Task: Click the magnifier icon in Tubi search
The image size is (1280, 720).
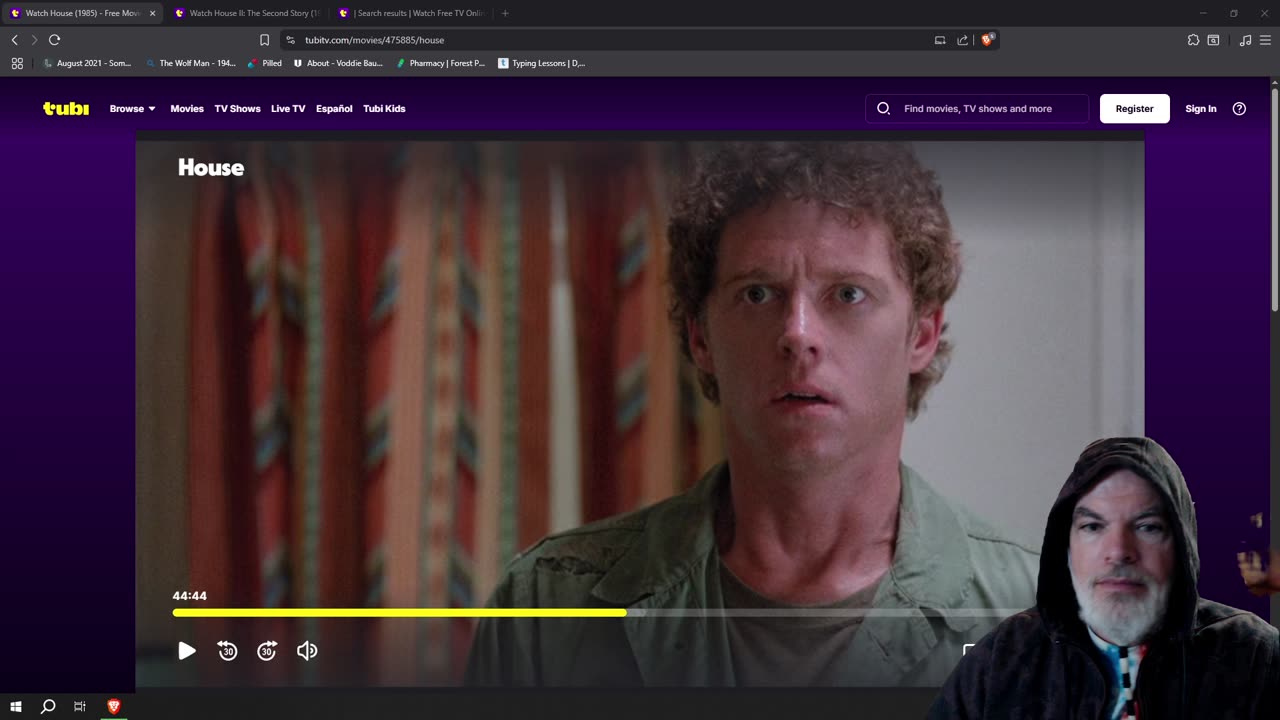Action: coord(883,108)
